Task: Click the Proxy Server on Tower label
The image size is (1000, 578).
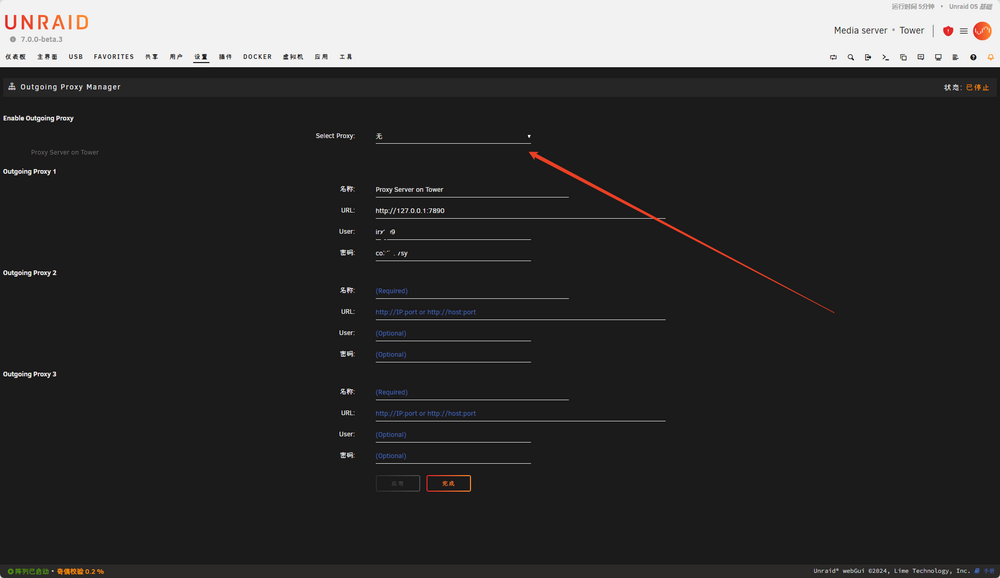Action: click(x=64, y=152)
